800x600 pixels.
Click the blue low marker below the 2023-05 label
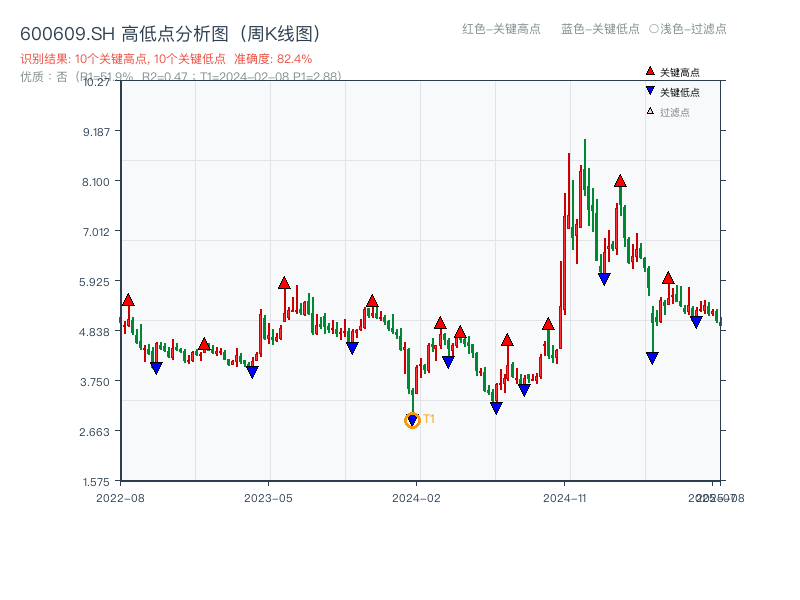point(251,371)
